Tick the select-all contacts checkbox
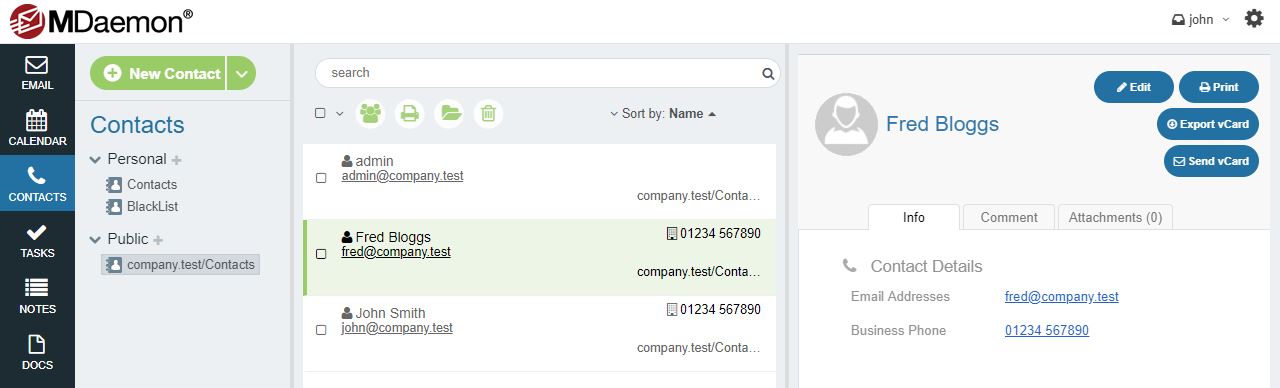Viewport: 1280px width, 388px height. (x=320, y=113)
